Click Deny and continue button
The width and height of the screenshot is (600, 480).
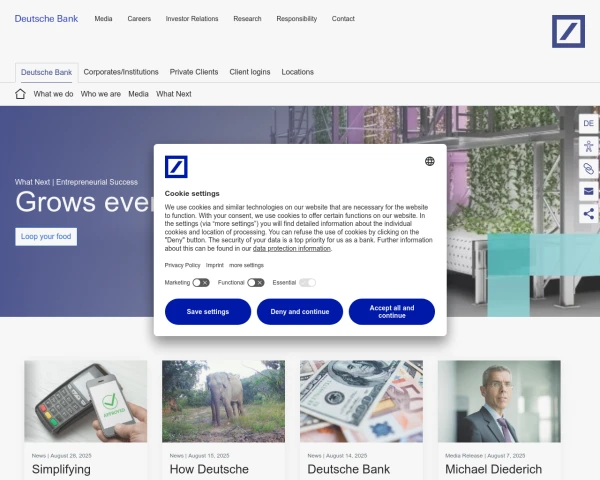[300, 312]
